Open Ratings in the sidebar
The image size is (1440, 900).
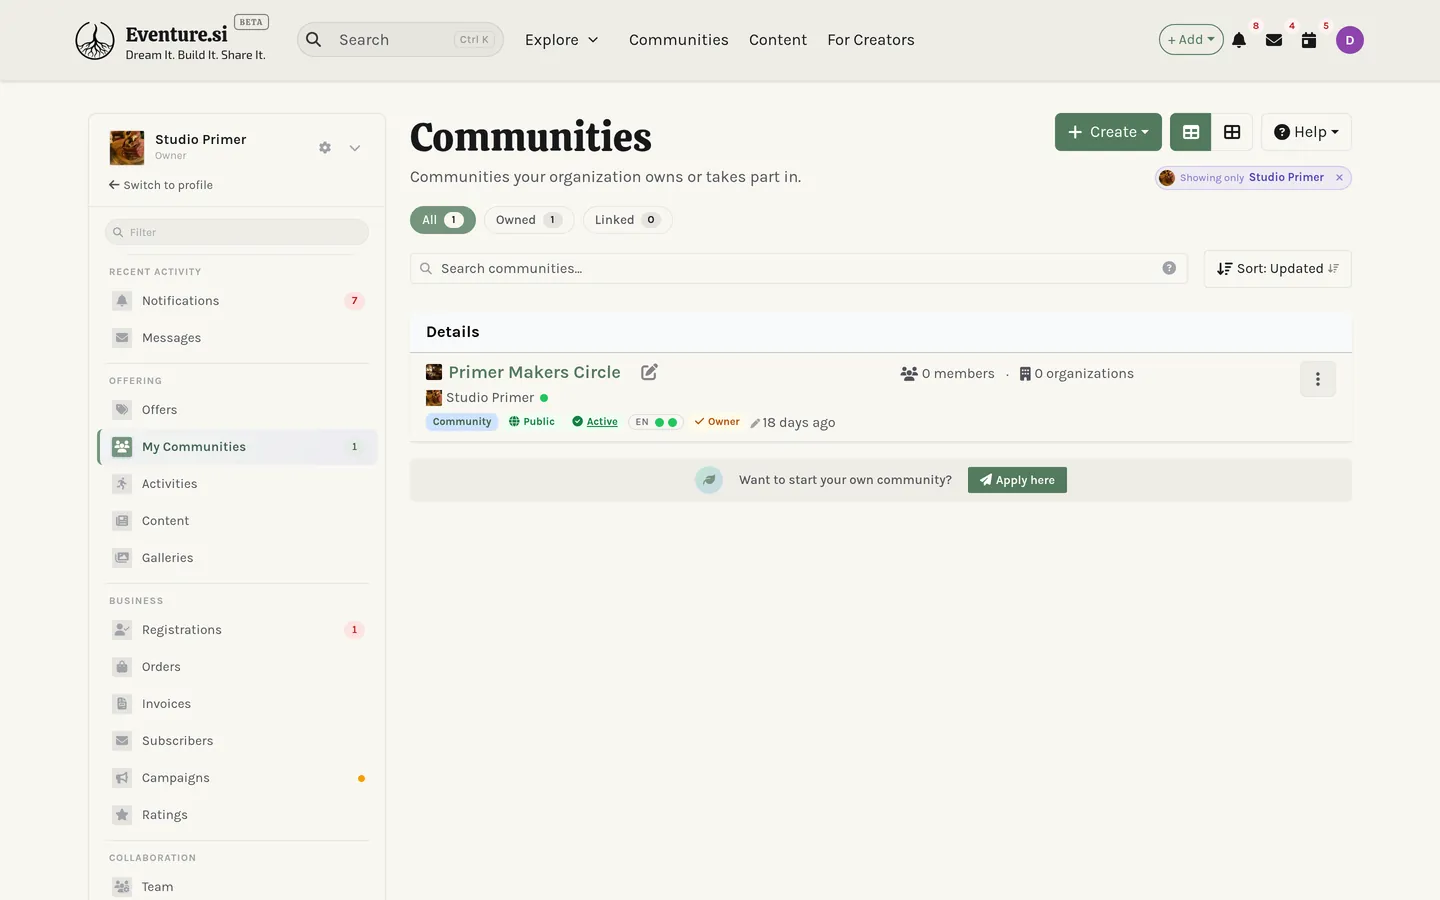click(x=237, y=815)
